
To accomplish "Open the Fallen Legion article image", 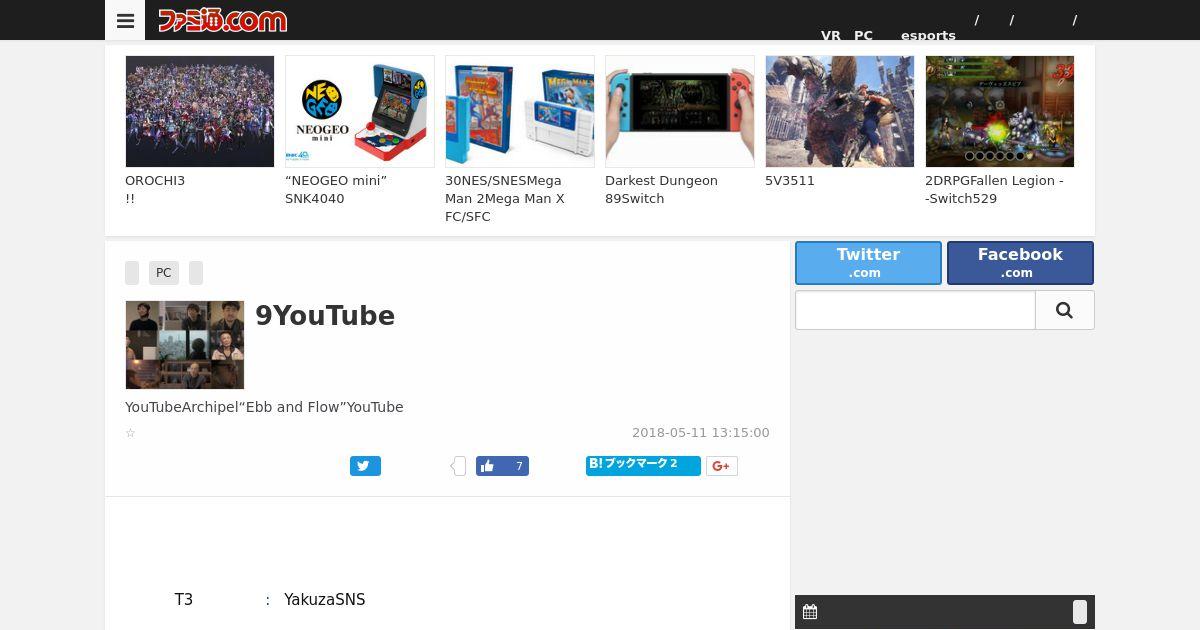I will (1000, 111).
